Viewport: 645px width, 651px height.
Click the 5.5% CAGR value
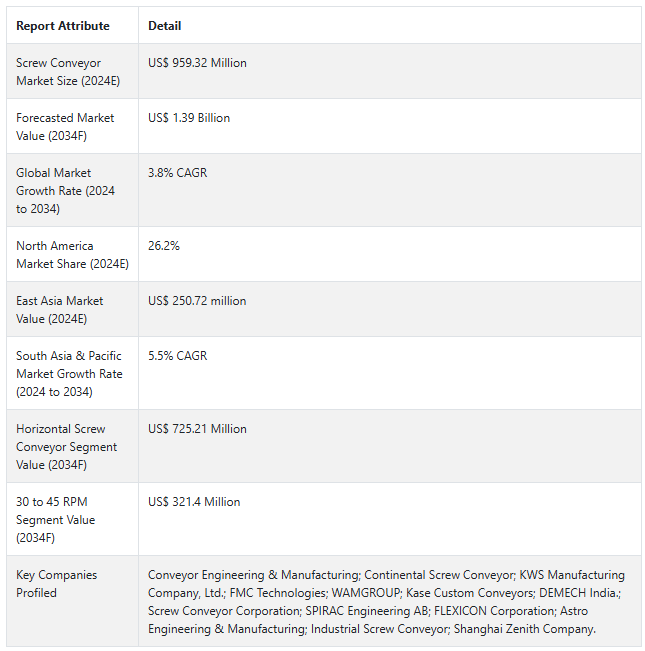point(178,356)
